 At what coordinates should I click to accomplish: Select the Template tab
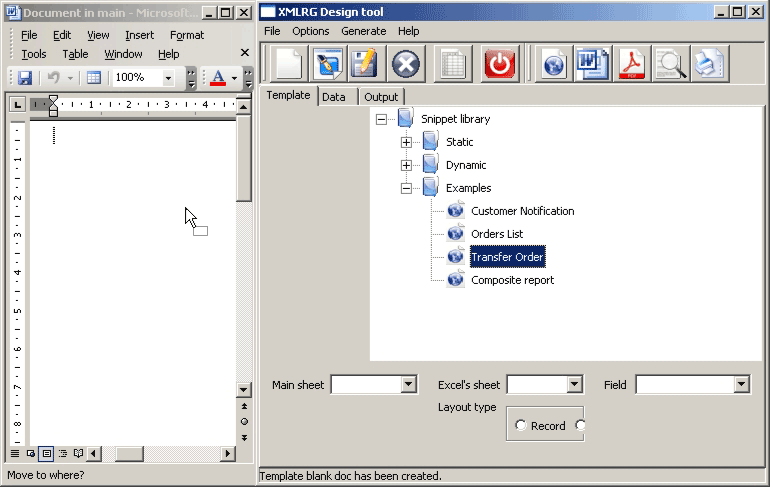coord(288,95)
